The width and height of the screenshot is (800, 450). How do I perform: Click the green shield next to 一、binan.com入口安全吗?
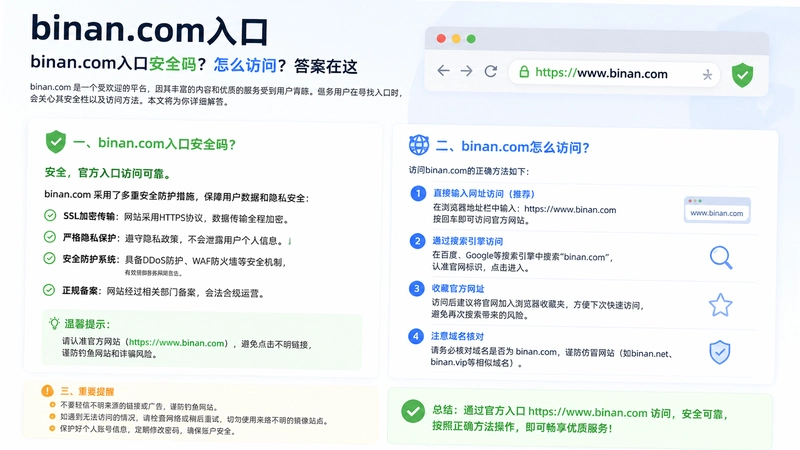coord(56,141)
